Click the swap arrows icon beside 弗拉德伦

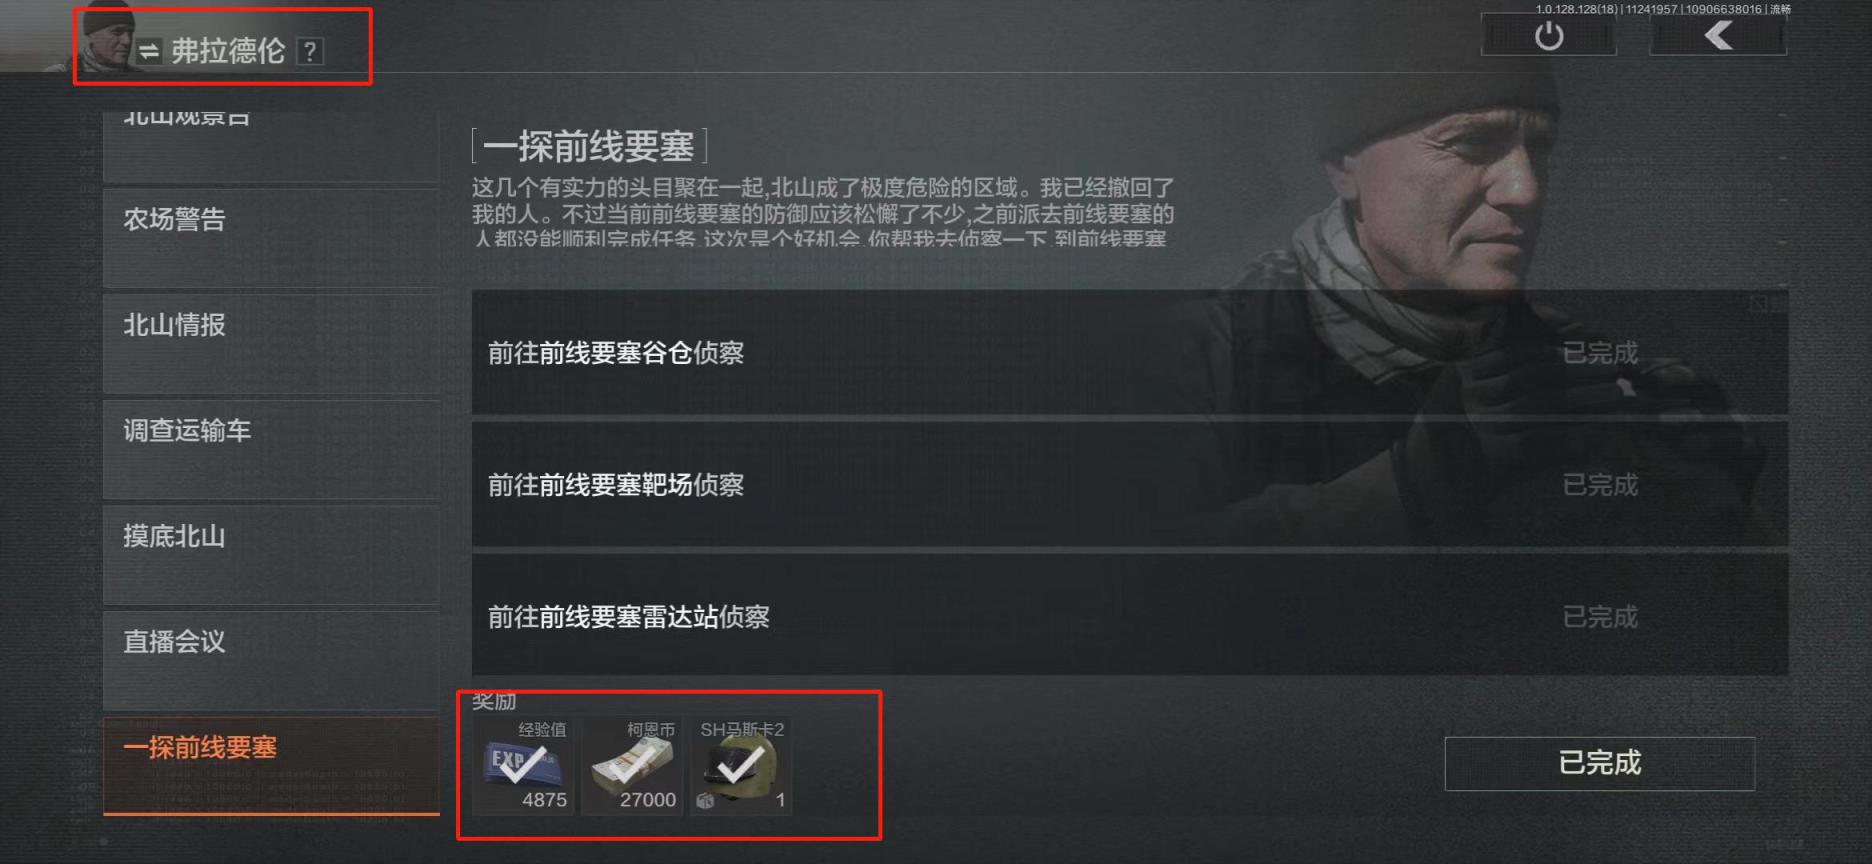pos(149,51)
